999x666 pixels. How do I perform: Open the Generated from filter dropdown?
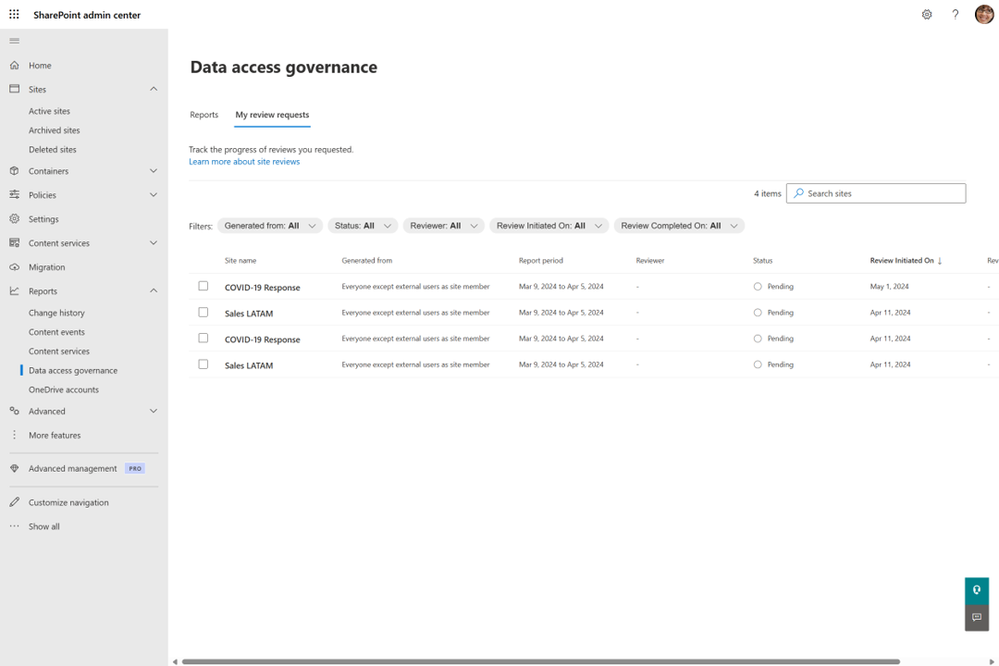(270, 226)
